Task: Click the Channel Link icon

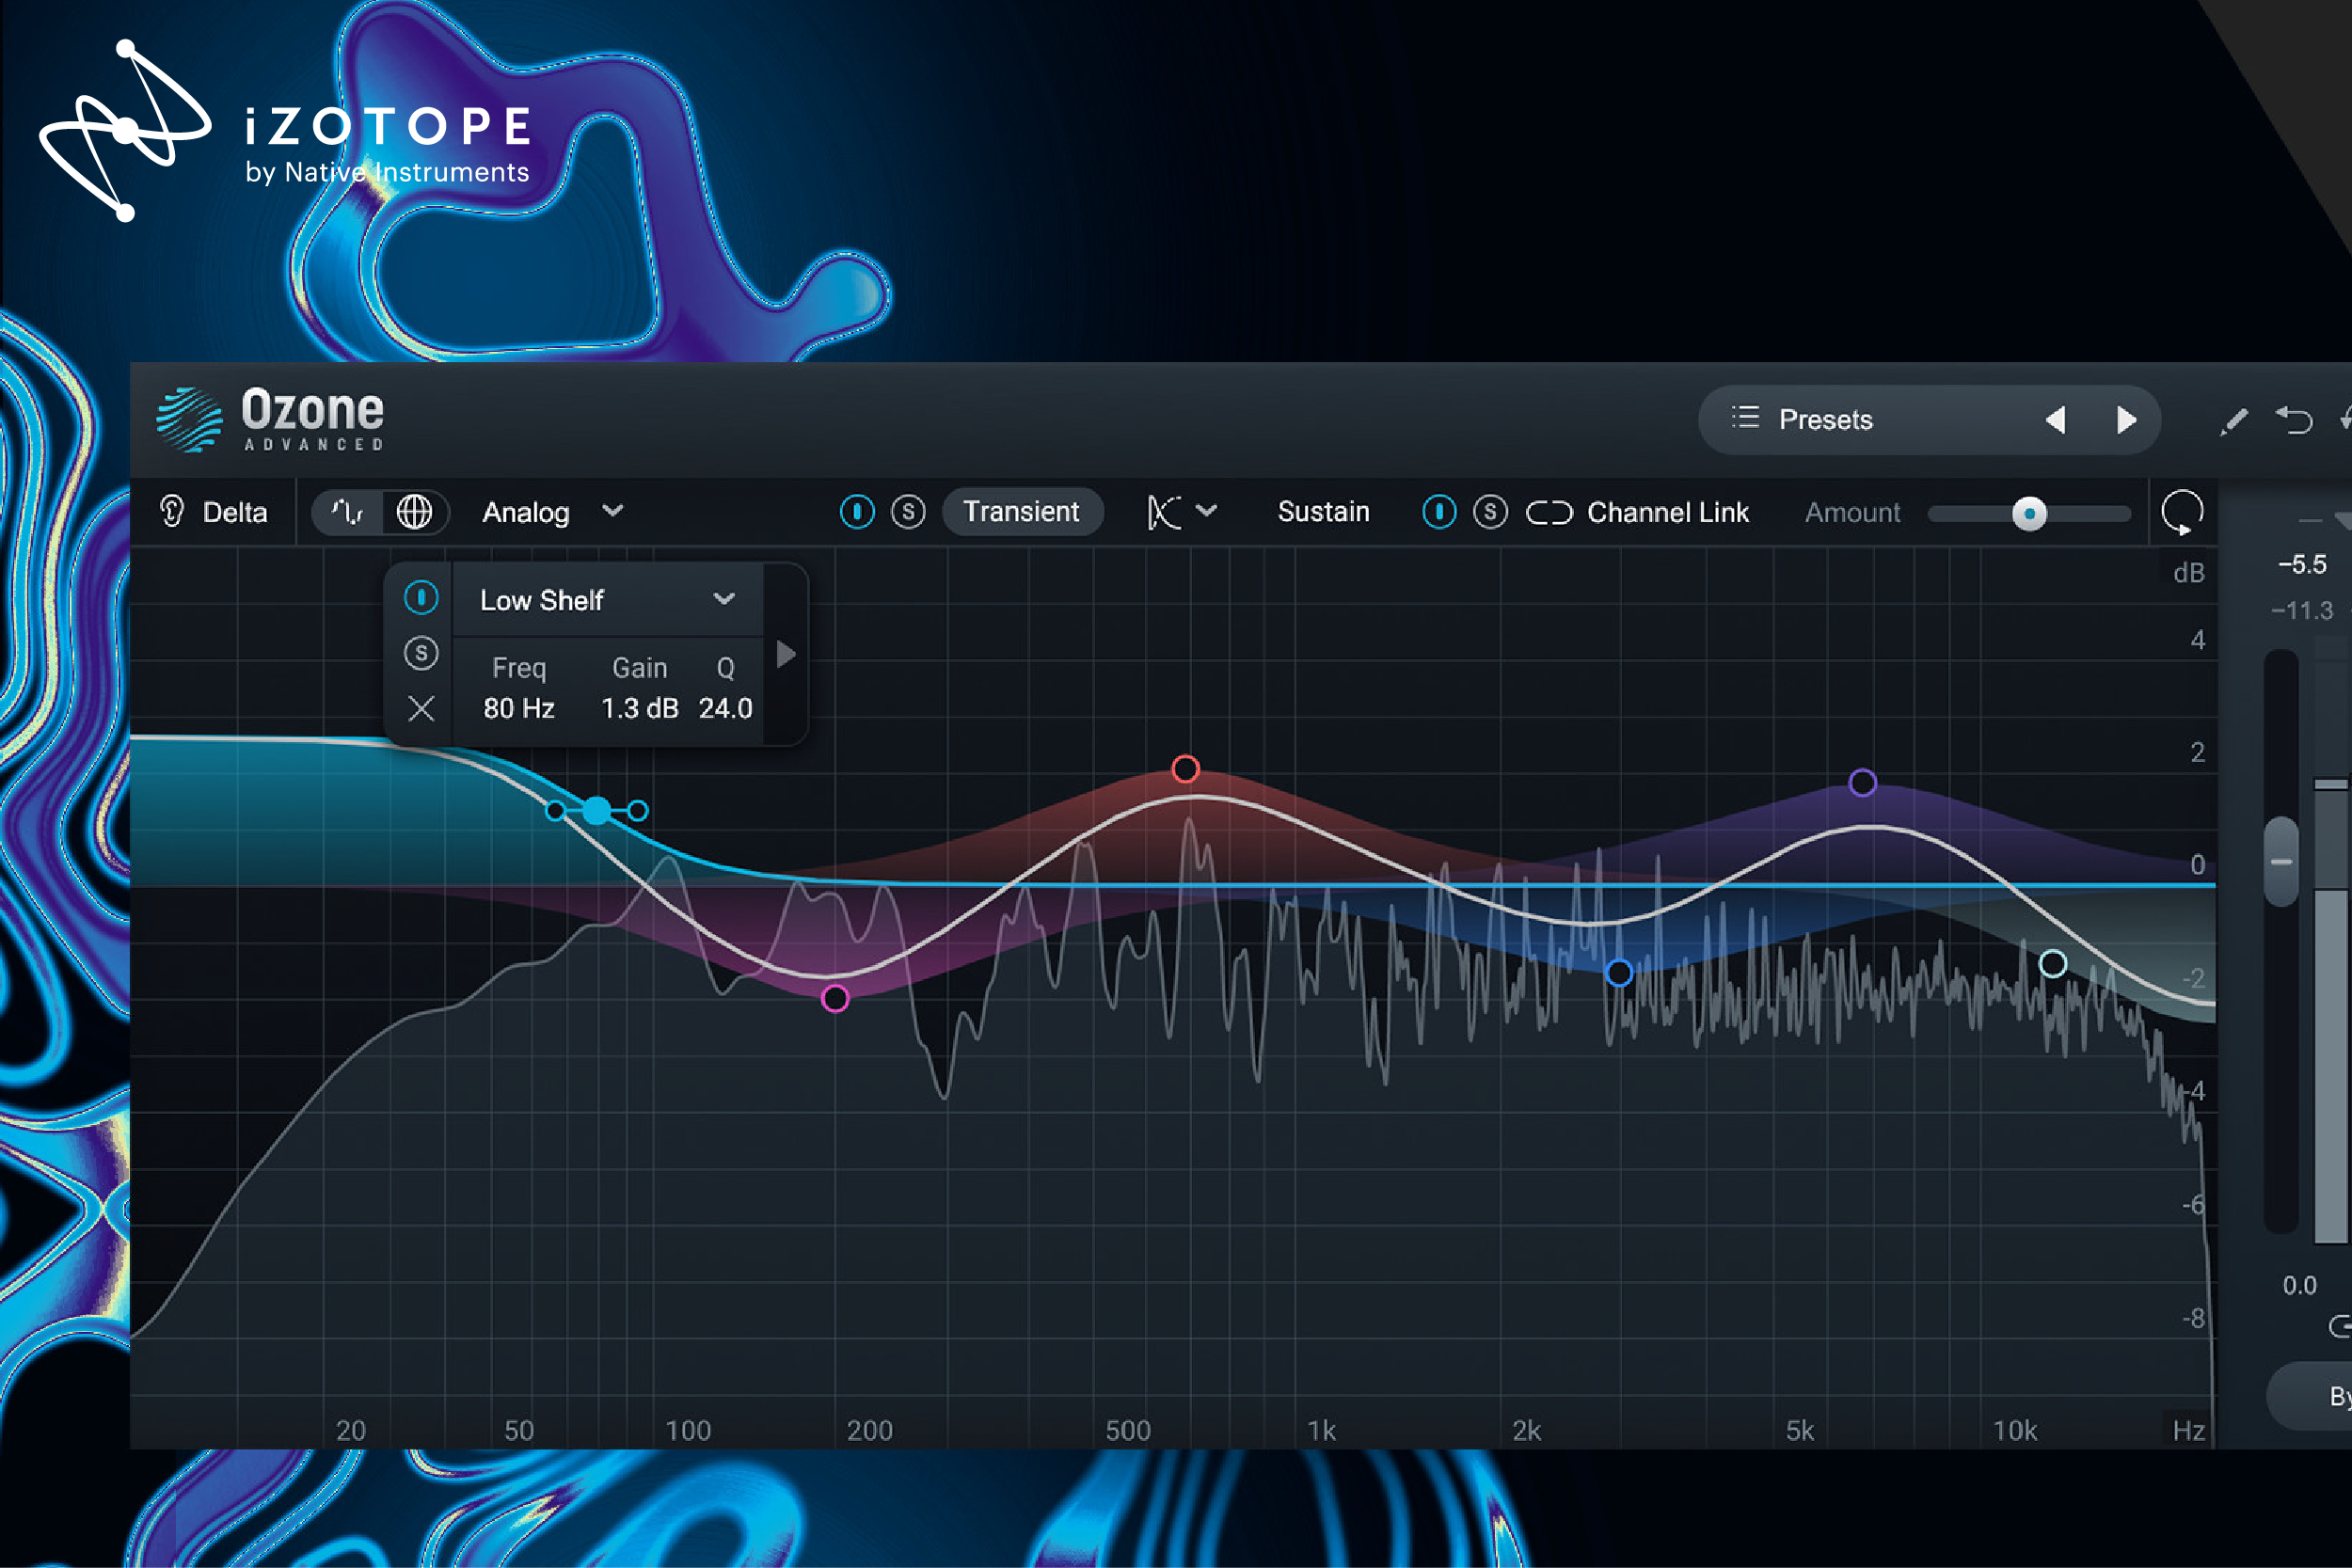Action: coord(1549,513)
